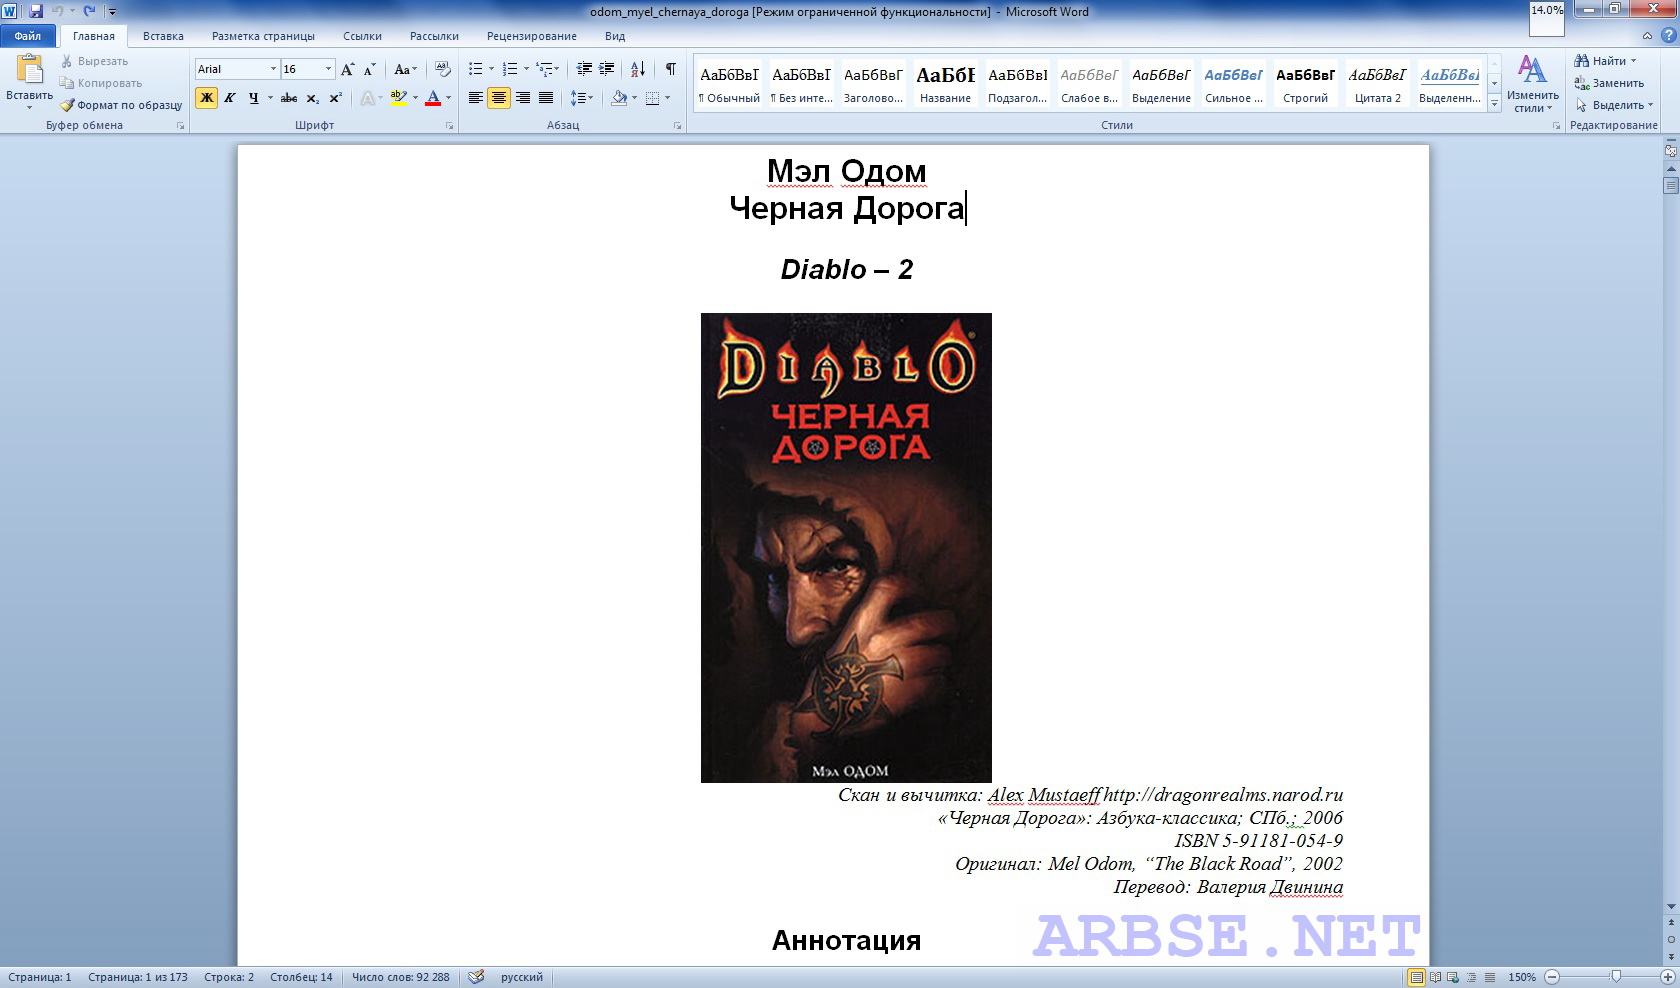Screen dimensions: 1680x988
Task: Toggle bold Ж formatting
Action: point(206,98)
